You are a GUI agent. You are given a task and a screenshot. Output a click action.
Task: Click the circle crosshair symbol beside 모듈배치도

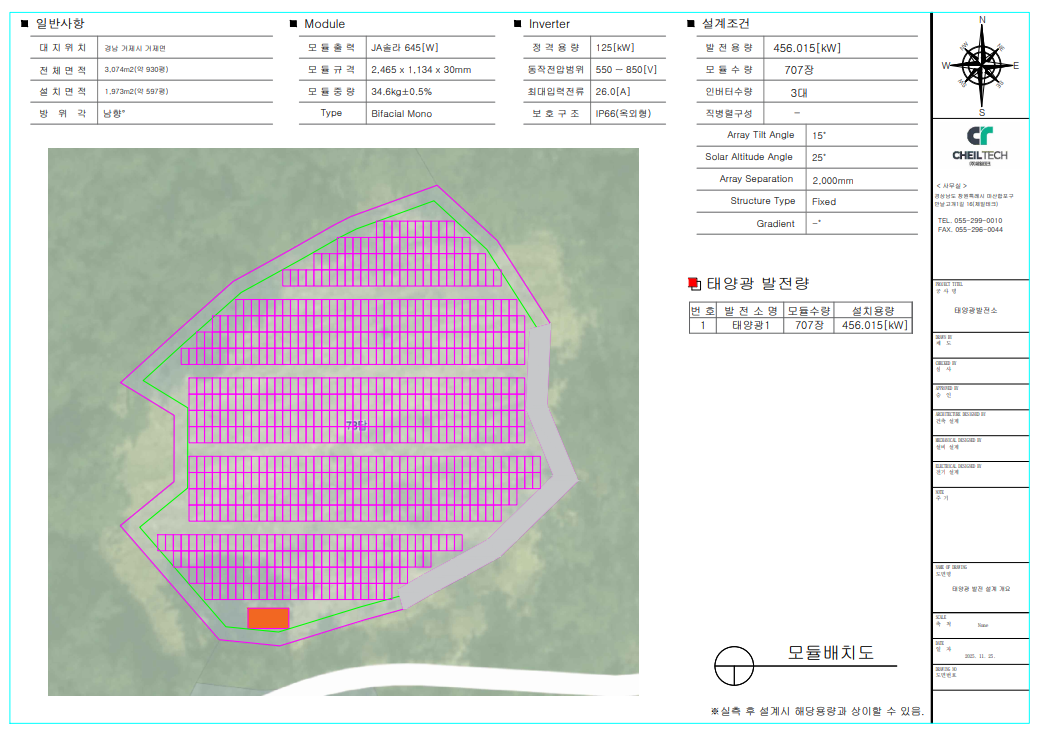(735, 662)
